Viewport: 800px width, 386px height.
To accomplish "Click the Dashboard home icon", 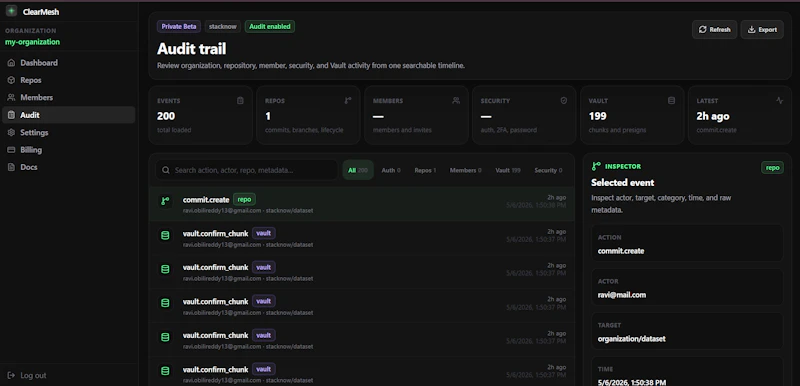I will [x=11, y=63].
